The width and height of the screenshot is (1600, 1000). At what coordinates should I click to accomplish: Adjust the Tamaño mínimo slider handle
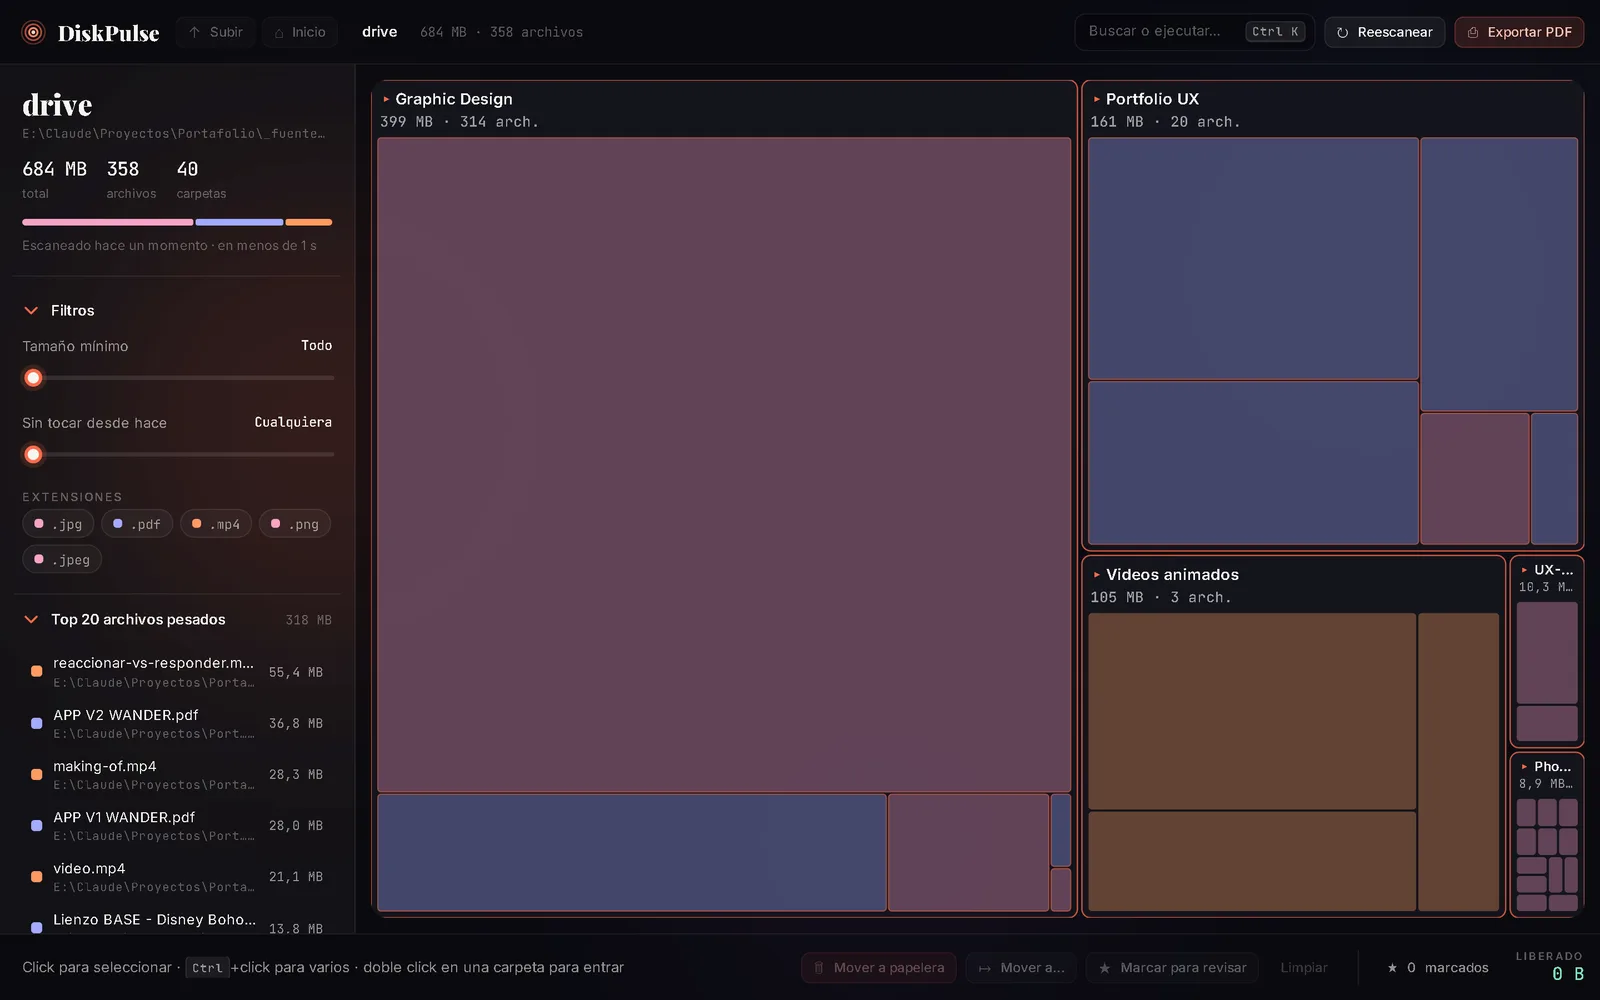coord(33,378)
